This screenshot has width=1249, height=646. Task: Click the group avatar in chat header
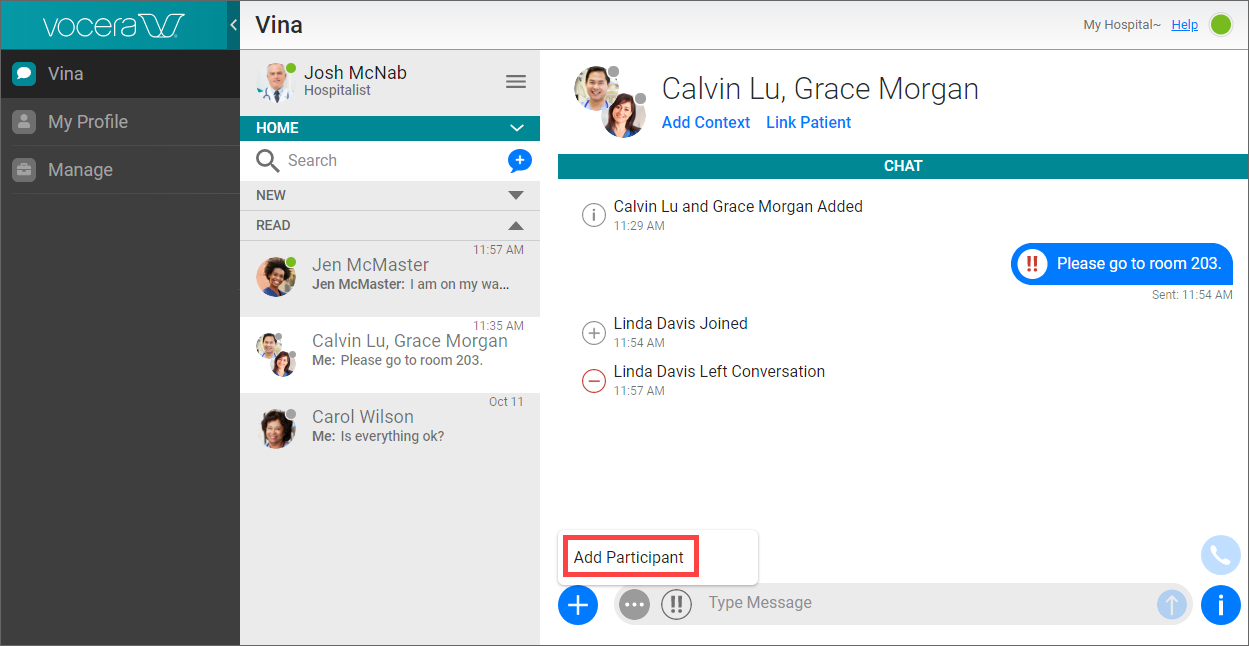tap(610, 102)
